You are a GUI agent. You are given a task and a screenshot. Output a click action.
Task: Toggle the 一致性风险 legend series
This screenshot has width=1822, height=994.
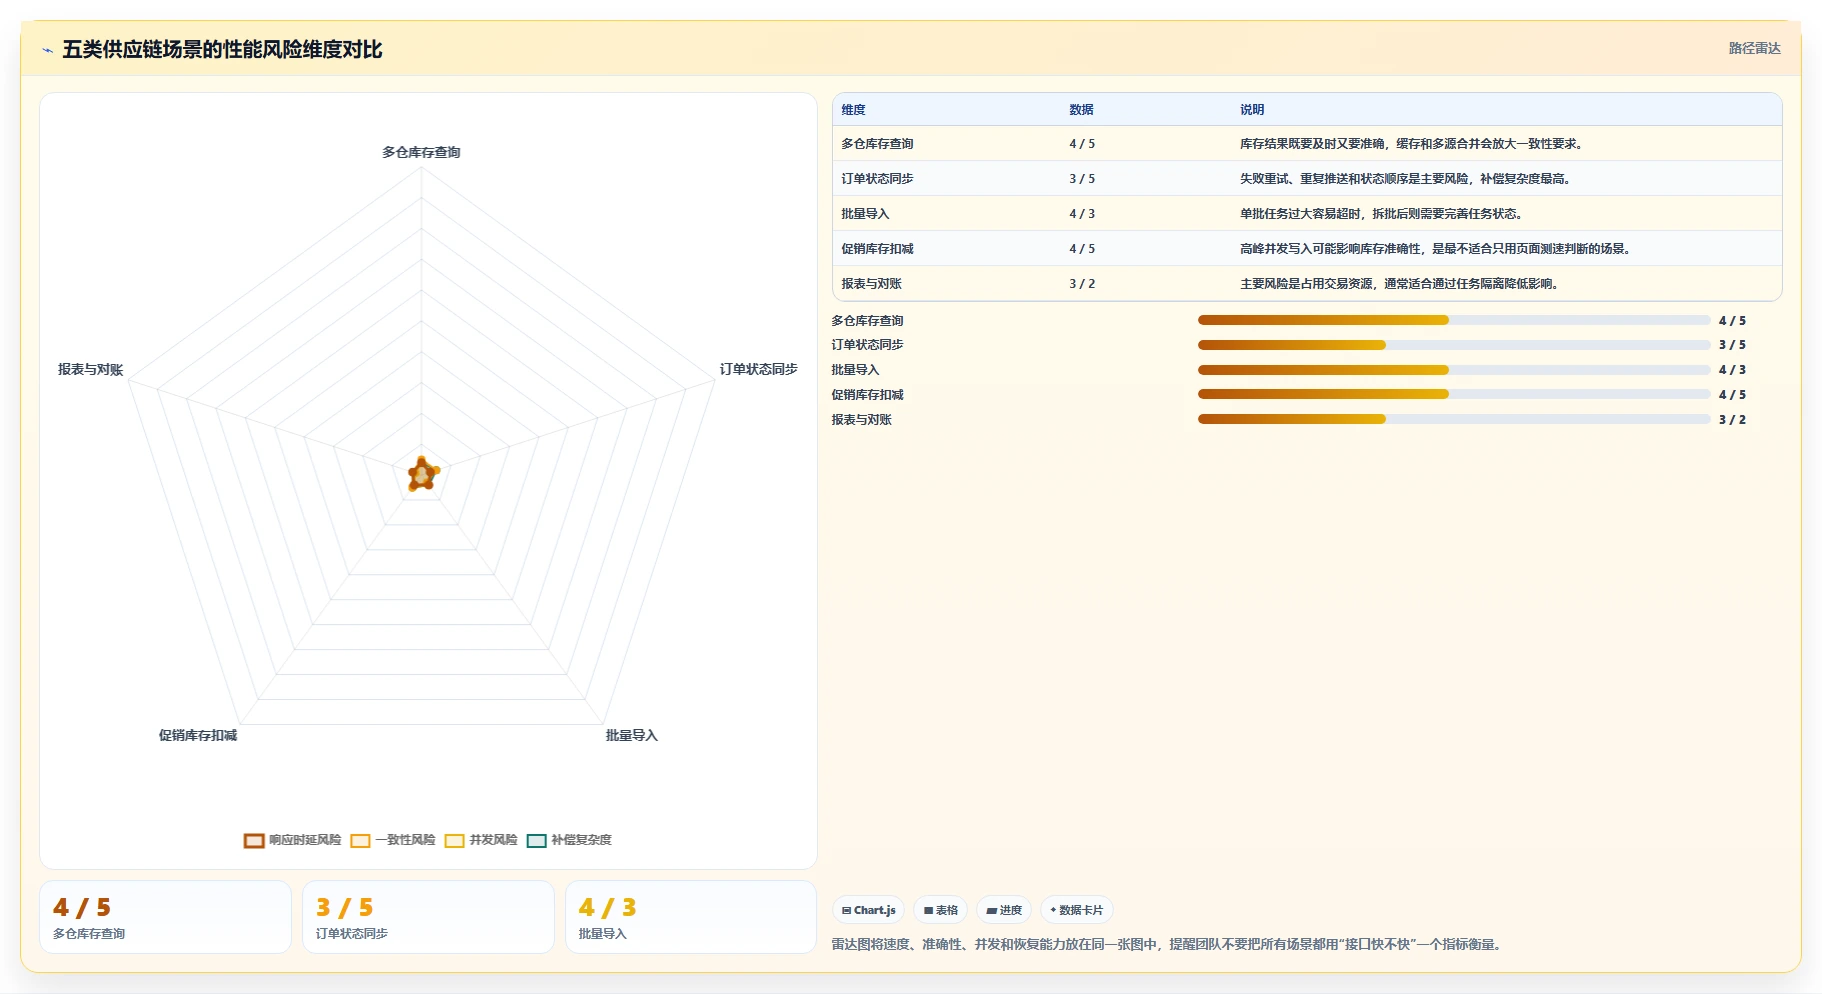click(393, 840)
